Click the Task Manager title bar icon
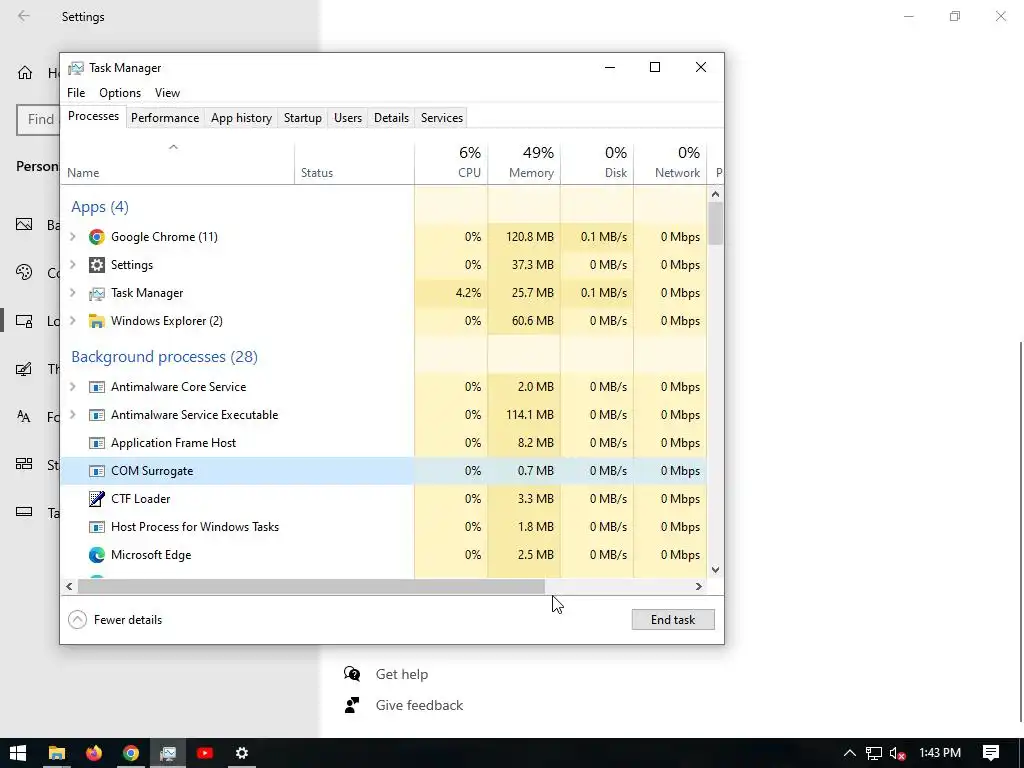The image size is (1024, 768). (x=76, y=68)
